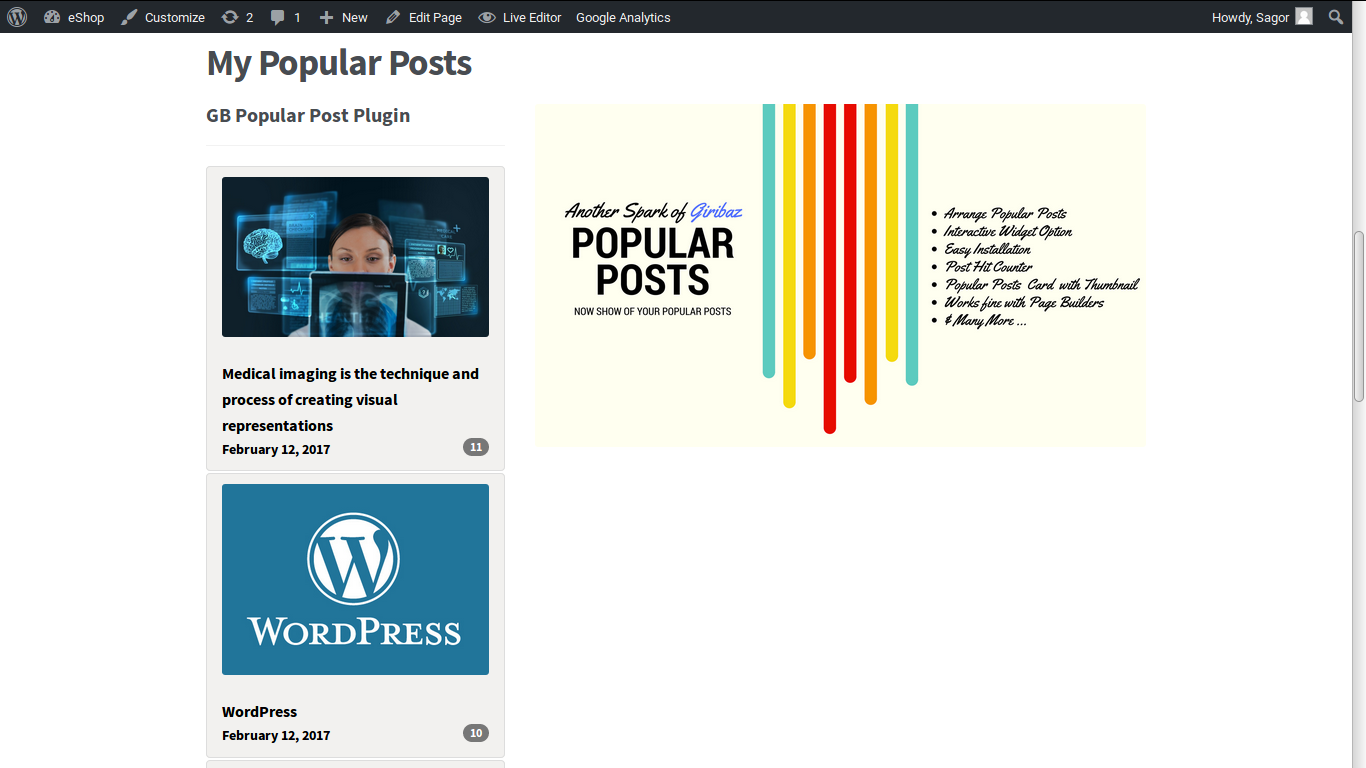Open the pending updates icon showing 2

(x=230, y=17)
